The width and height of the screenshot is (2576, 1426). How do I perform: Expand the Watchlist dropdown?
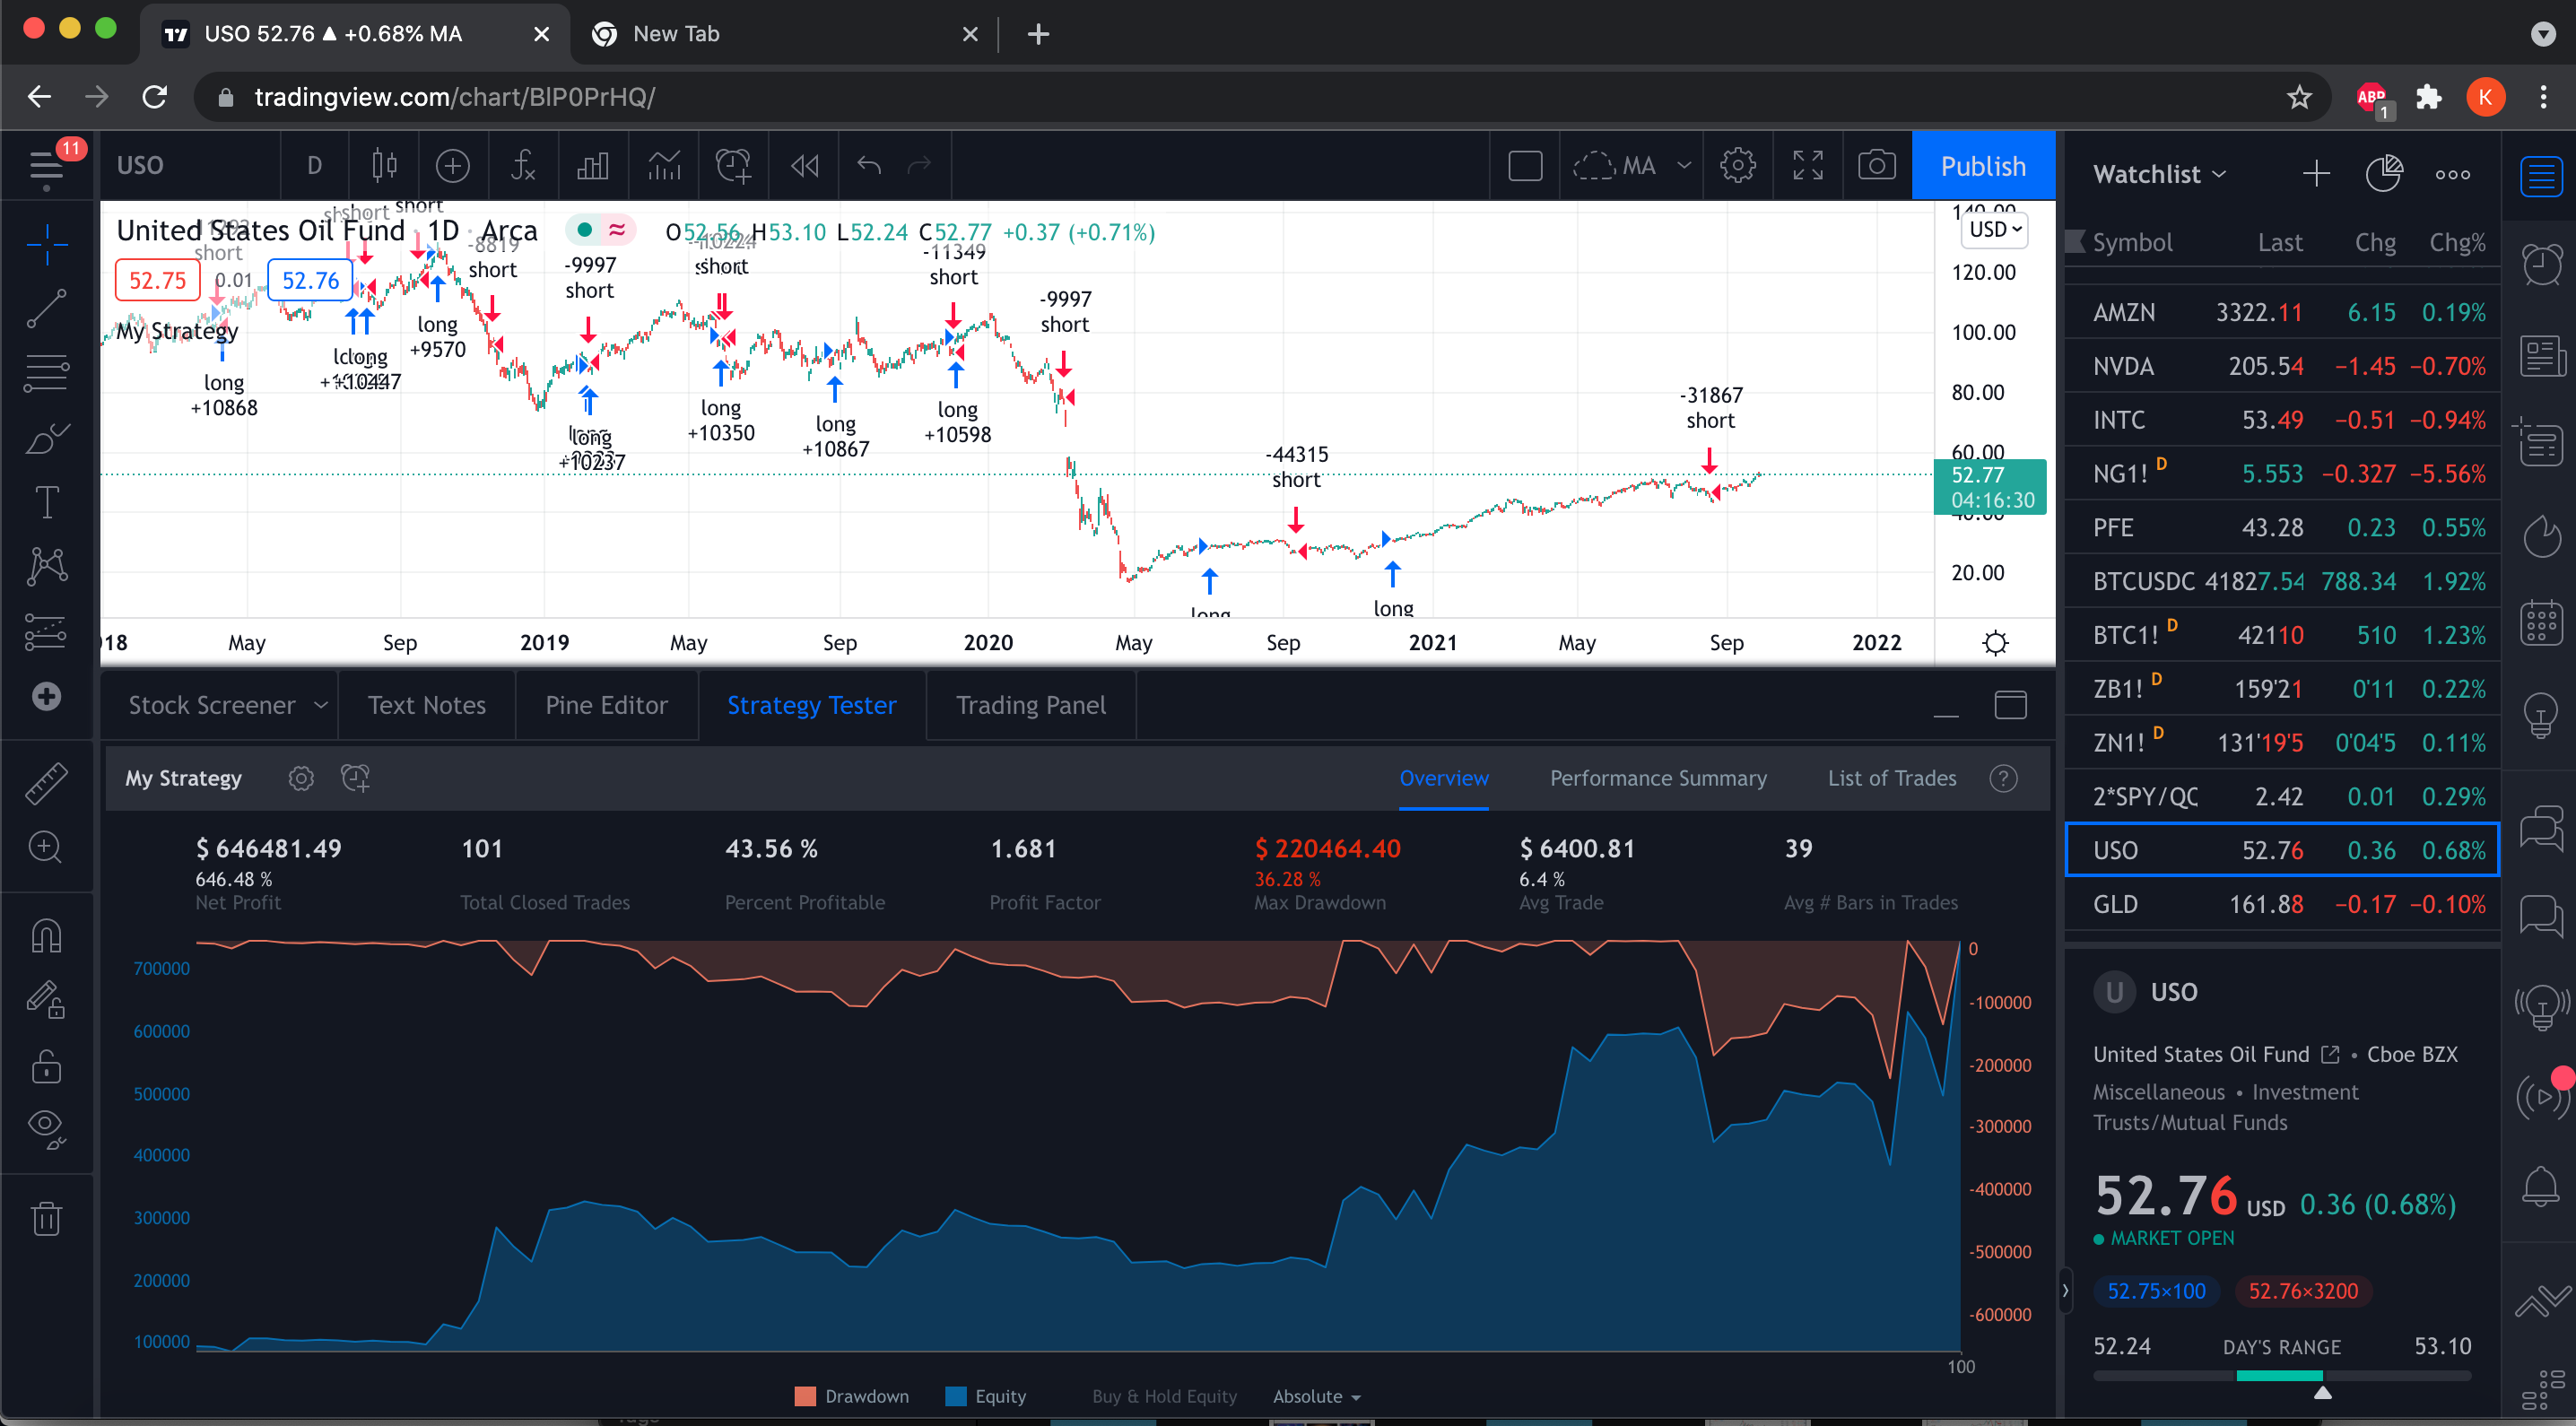(x=2160, y=174)
